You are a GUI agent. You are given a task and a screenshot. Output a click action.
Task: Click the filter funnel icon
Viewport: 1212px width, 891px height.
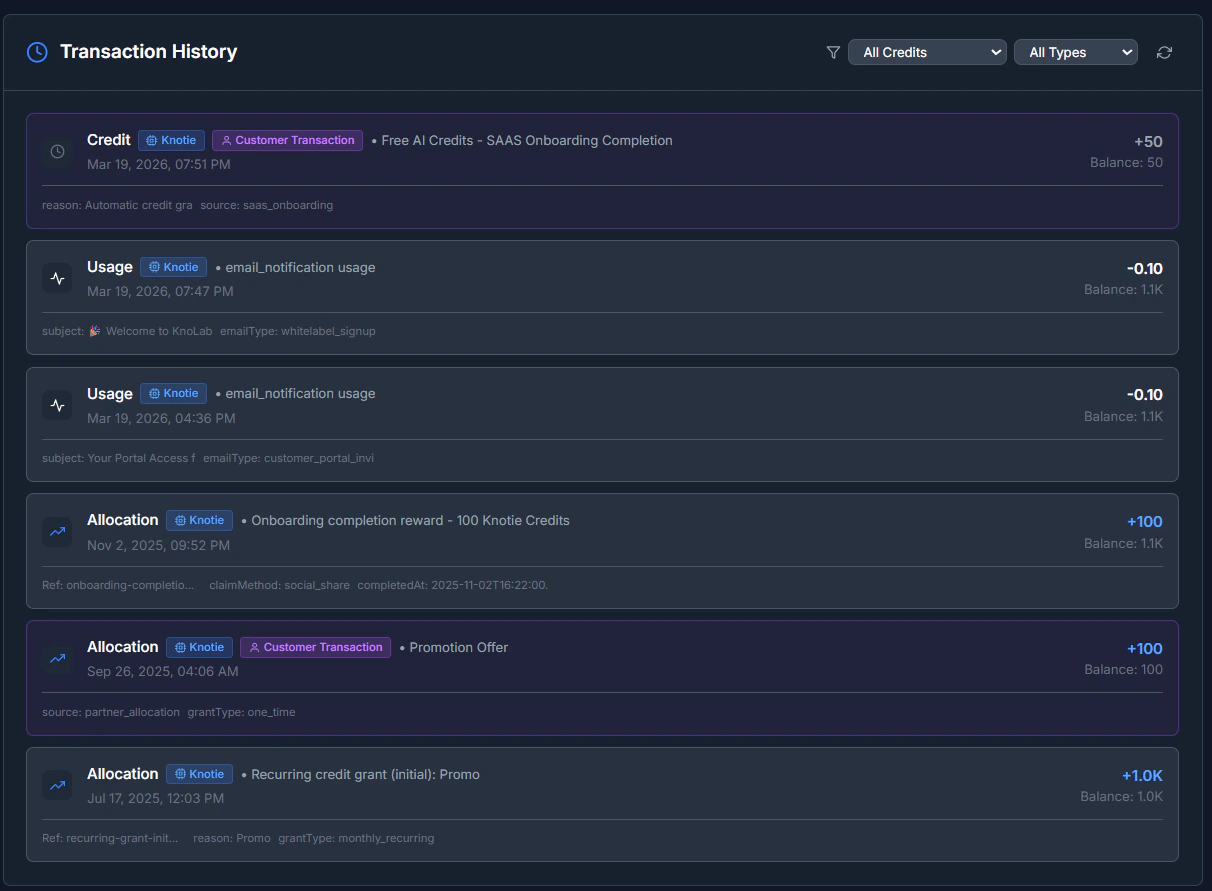coord(832,52)
